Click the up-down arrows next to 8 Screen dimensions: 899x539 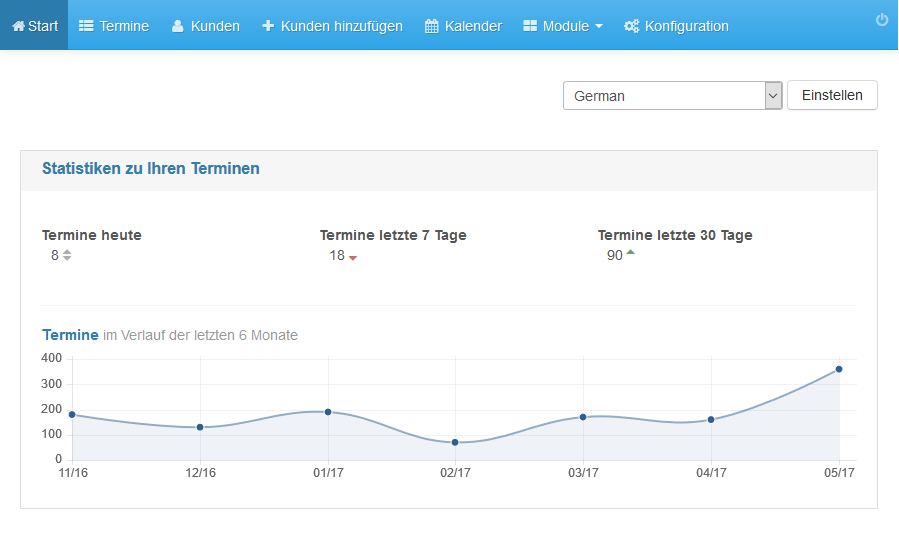click(x=67, y=255)
